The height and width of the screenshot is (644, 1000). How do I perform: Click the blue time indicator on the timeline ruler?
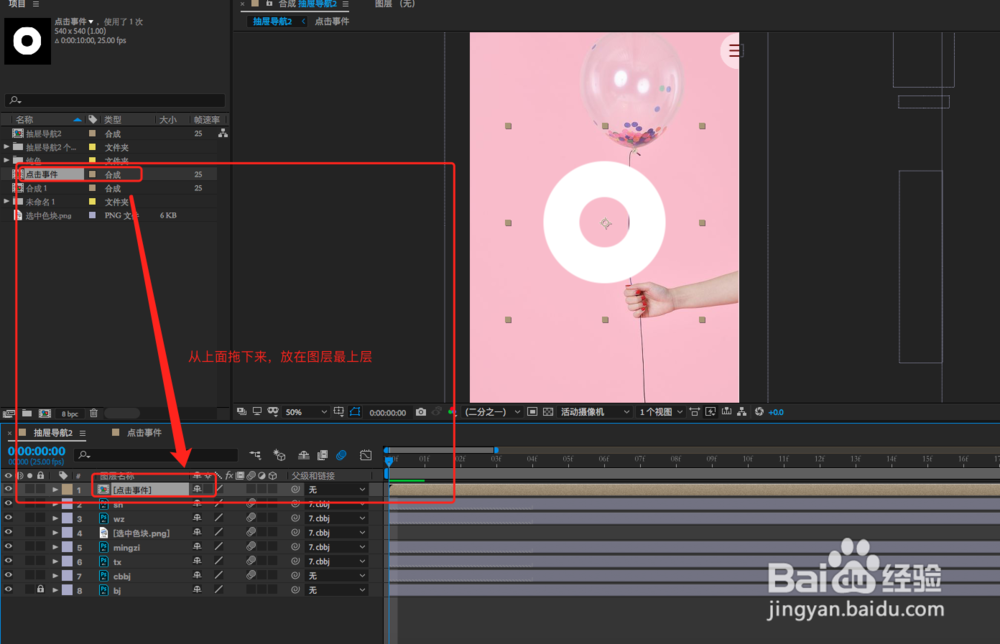point(388,459)
